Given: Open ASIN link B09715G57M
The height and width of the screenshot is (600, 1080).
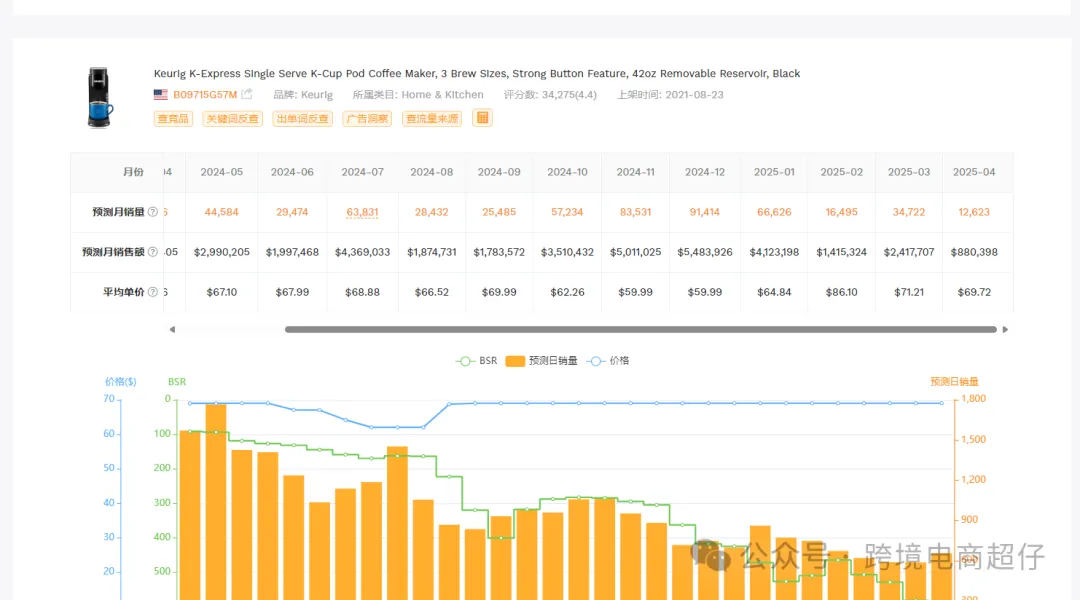Looking at the screenshot, I should point(205,94).
